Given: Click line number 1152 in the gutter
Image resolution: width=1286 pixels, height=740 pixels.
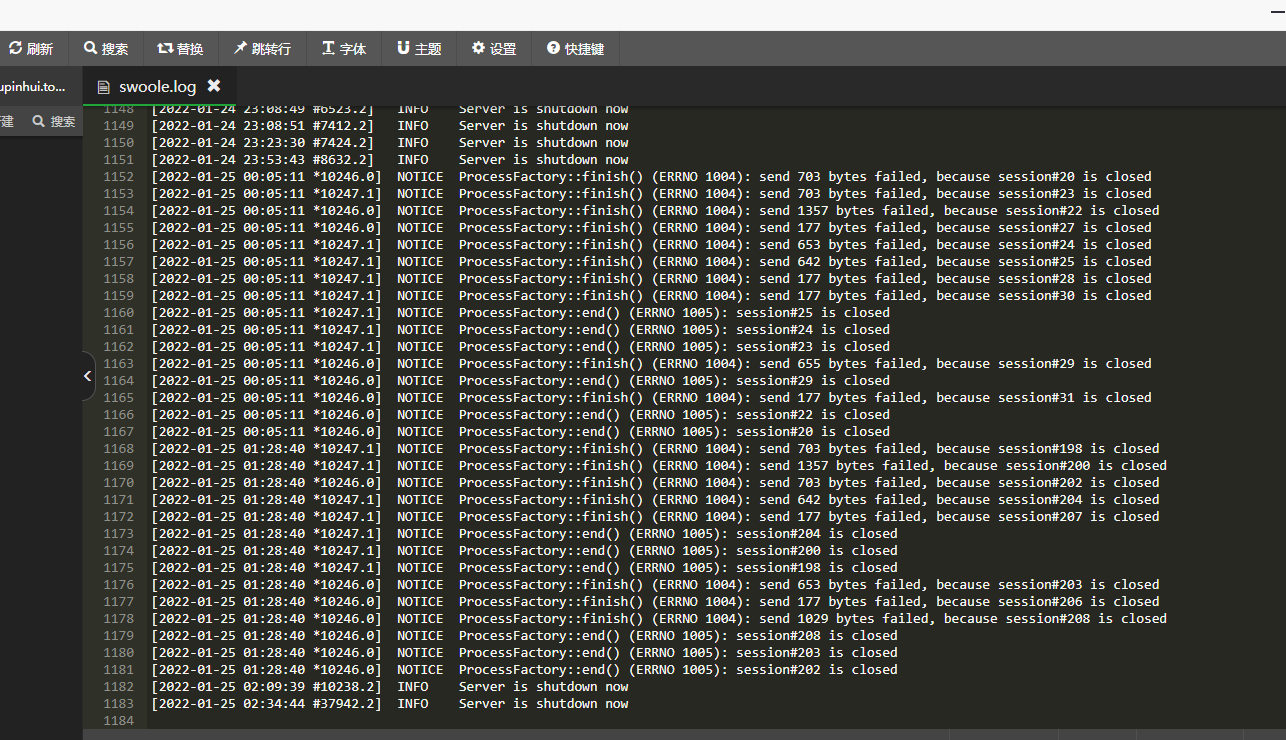Looking at the screenshot, I should [118, 177].
